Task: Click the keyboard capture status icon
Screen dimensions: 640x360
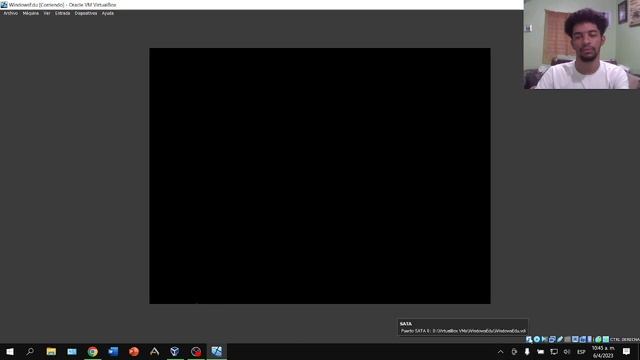Action: click(x=606, y=339)
